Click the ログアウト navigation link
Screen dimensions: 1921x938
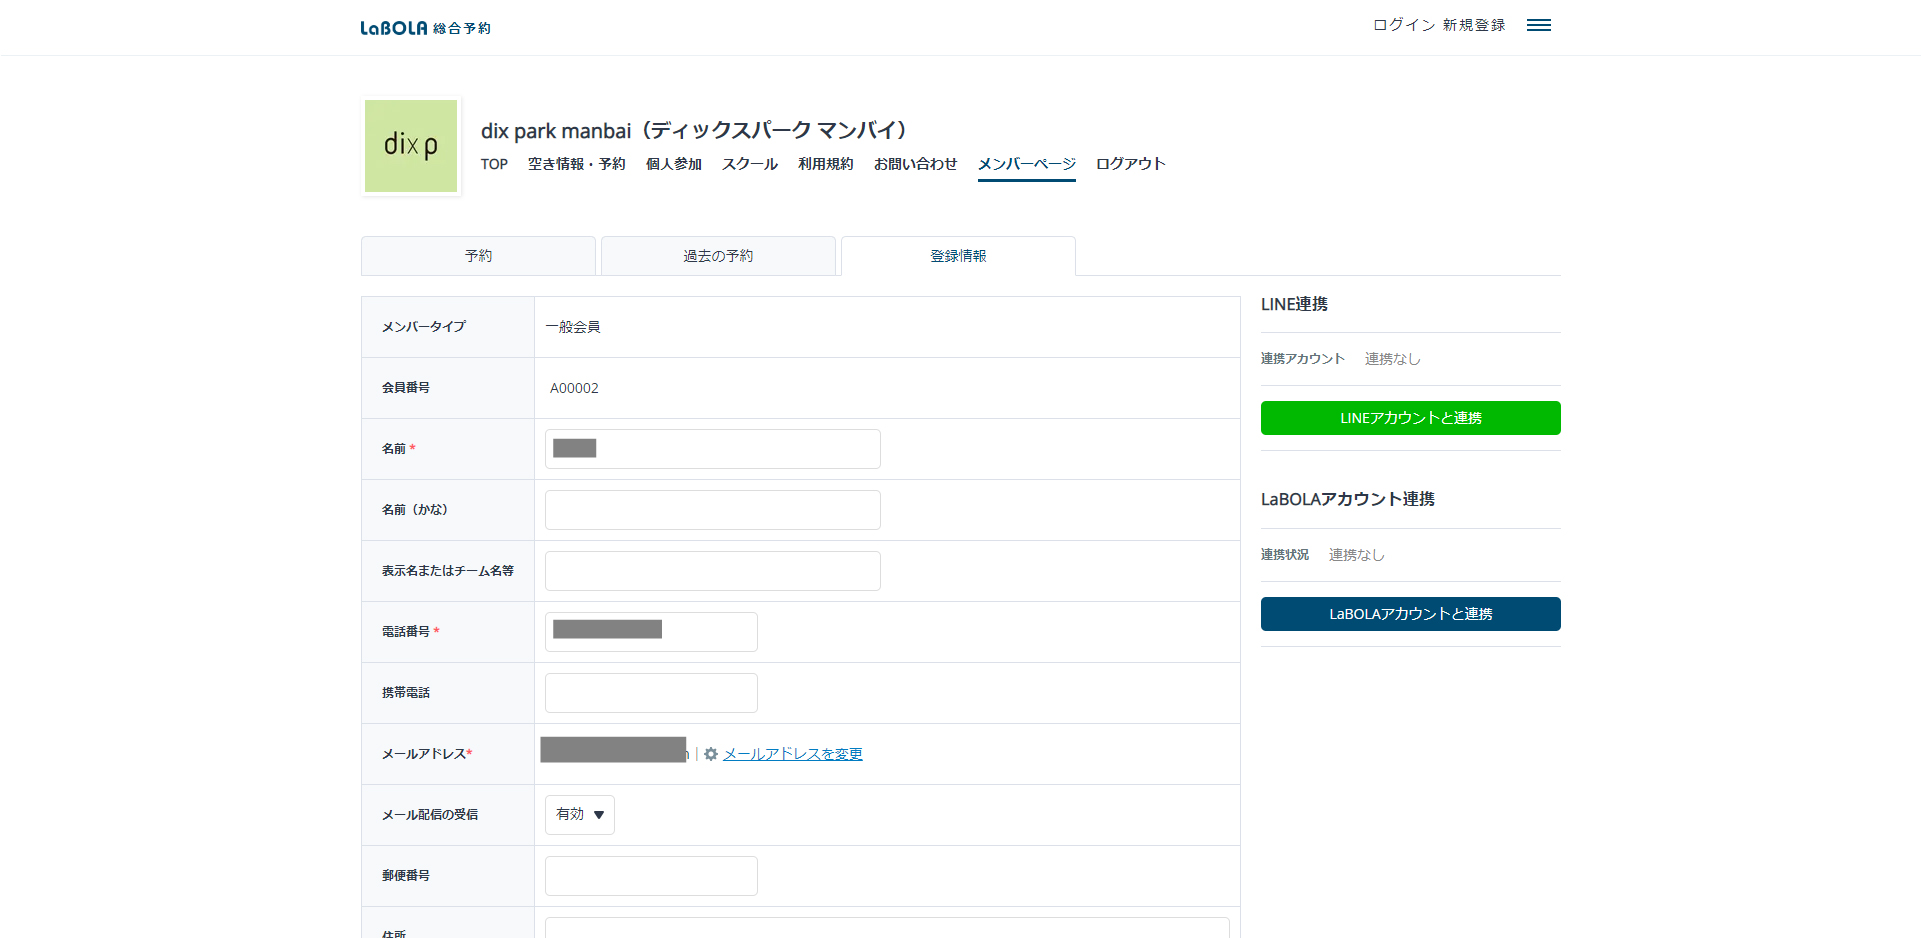tap(1130, 164)
